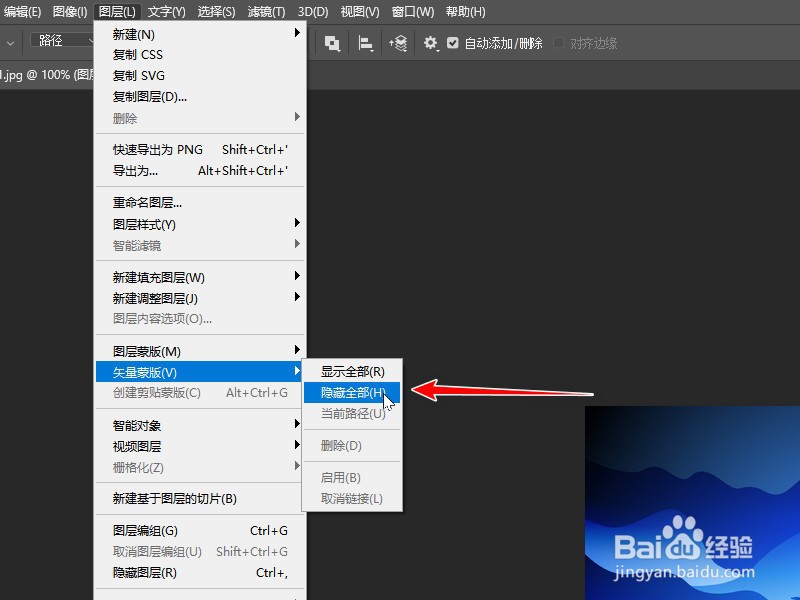800x600 pixels.
Task: Click the 复制 CSS menu item
Action: (x=135, y=54)
